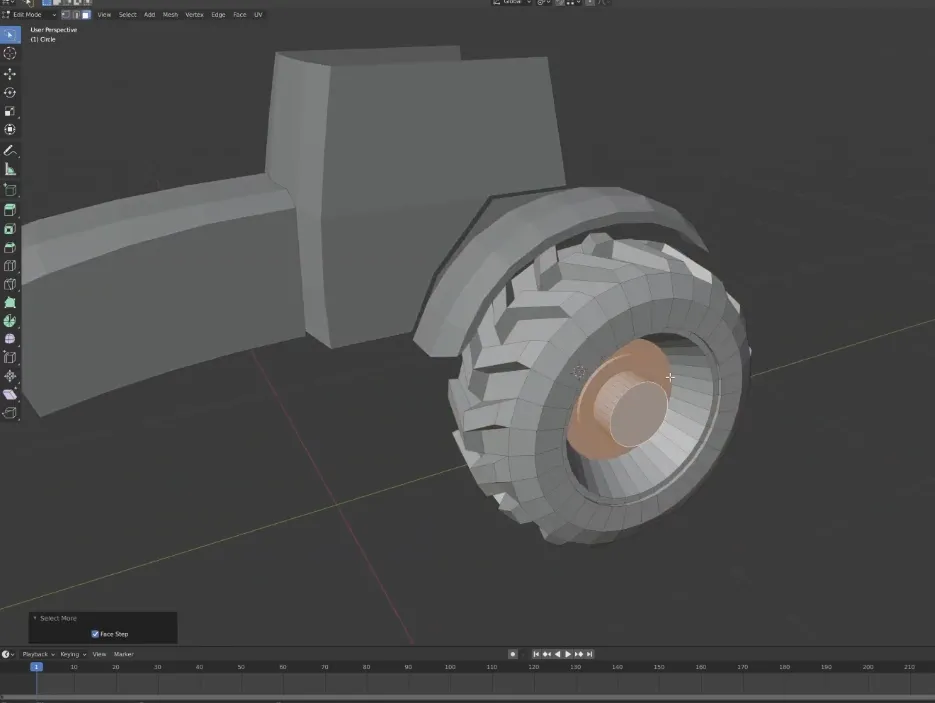
Task: Open the timeline editor type selector
Action: [8, 654]
